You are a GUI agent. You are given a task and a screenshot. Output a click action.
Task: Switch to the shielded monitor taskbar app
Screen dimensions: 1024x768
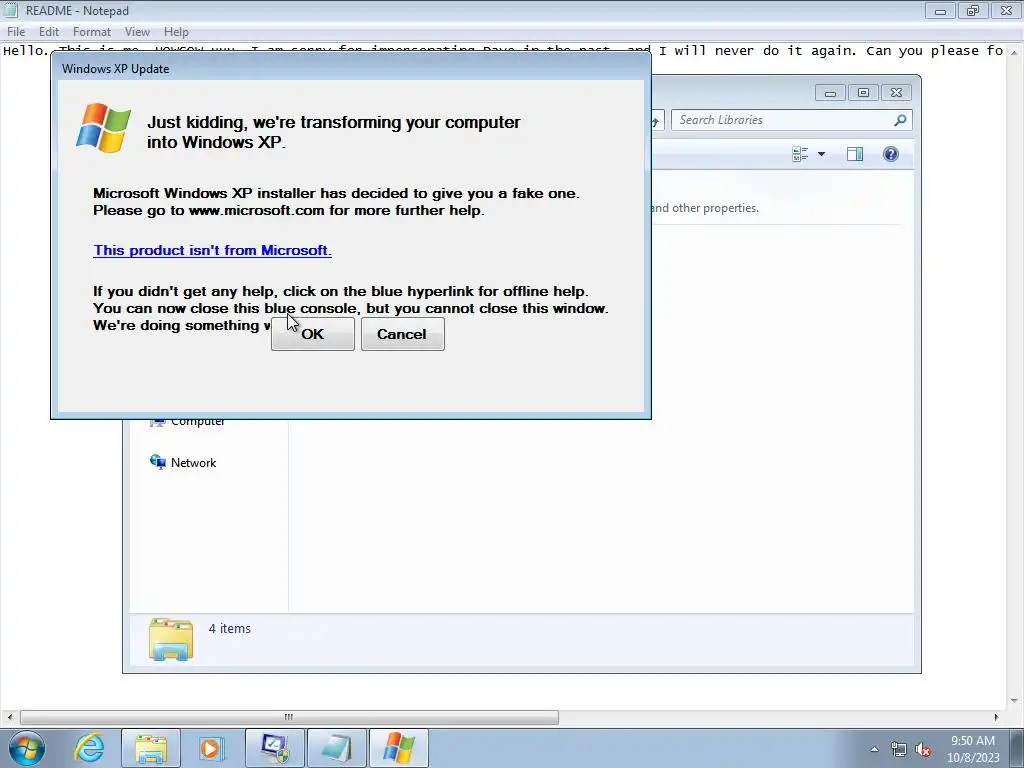[x=274, y=748]
